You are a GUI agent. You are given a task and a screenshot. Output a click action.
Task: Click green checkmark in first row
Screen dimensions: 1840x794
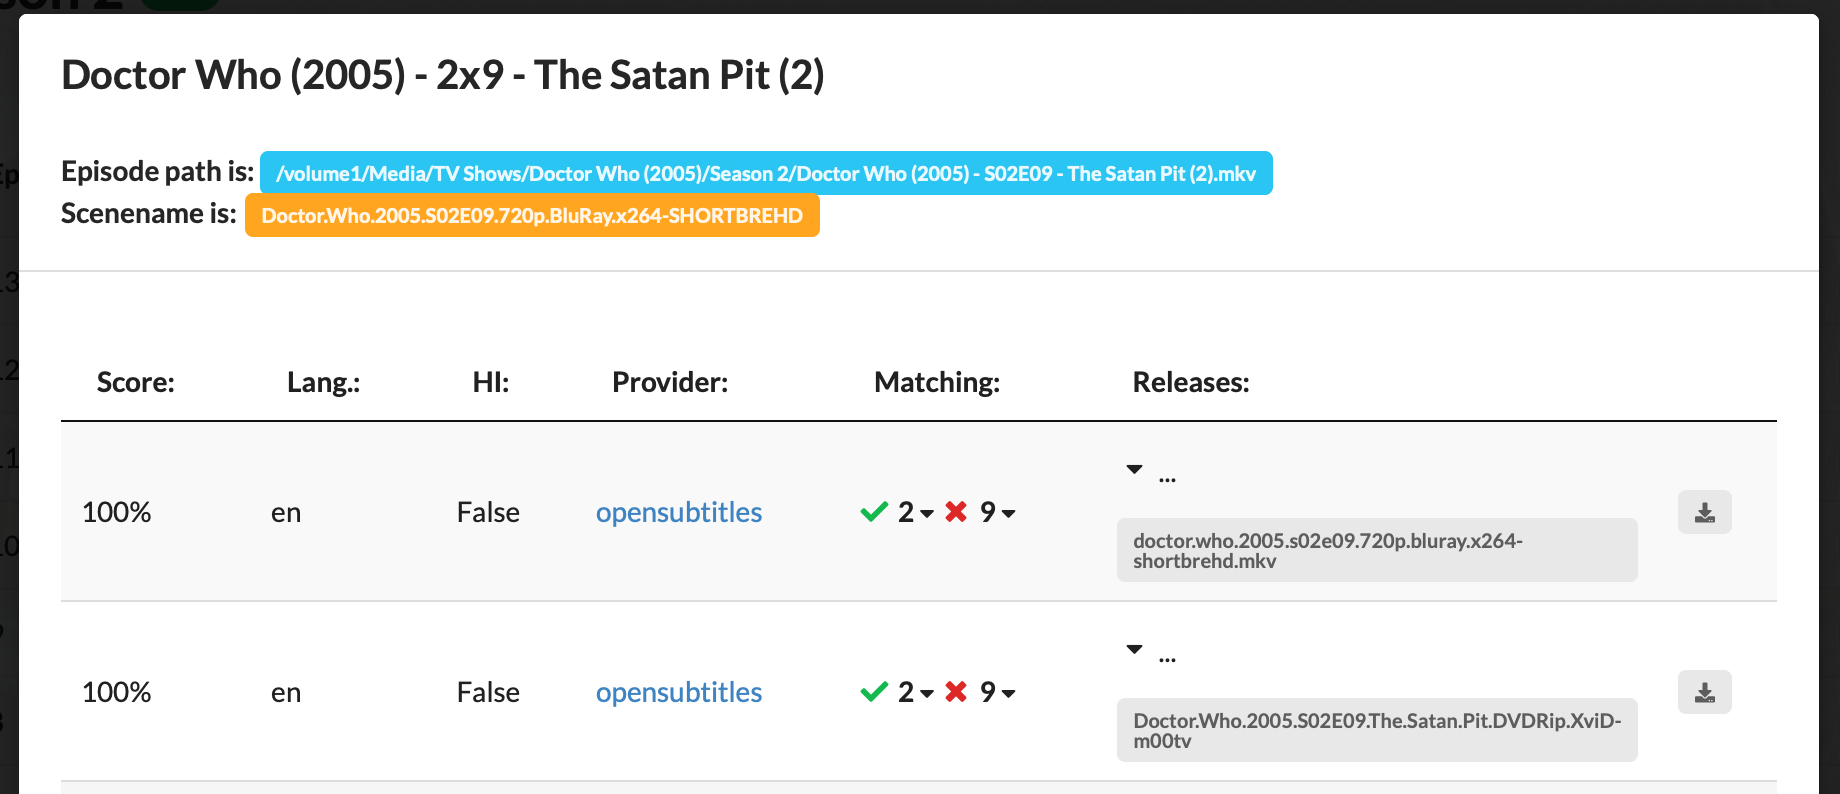pyautogui.click(x=874, y=512)
